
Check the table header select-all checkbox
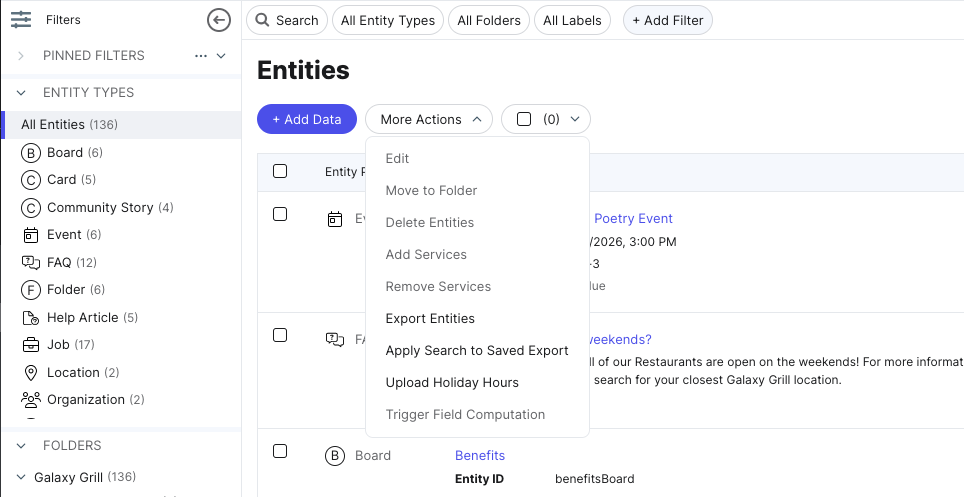click(x=280, y=171)
